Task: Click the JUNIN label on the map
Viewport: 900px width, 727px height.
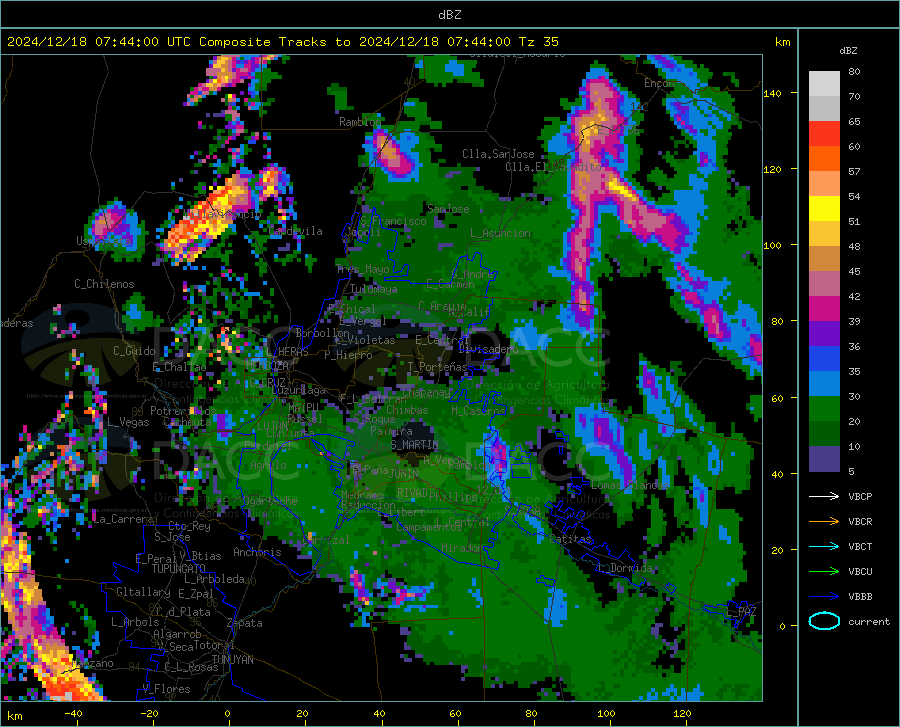Action: (x=404, y=473)
